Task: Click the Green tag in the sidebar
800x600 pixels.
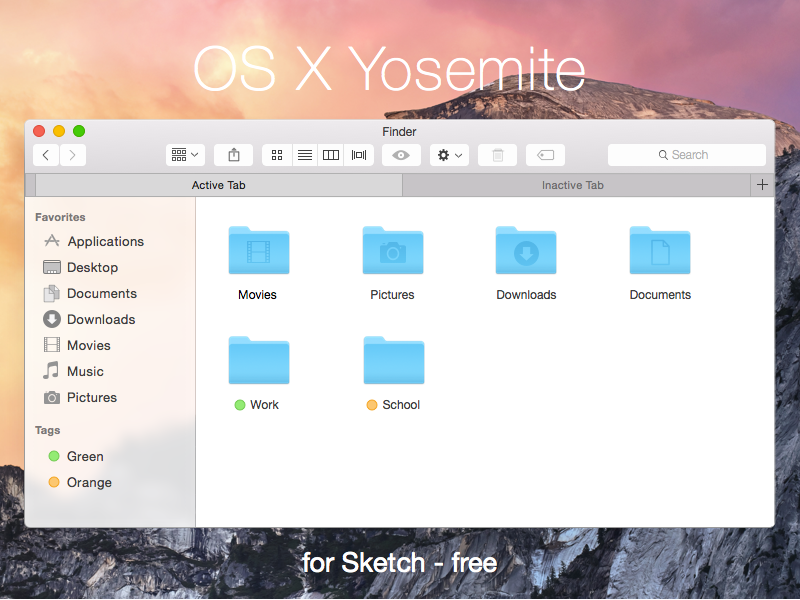Action: point(76,456)
